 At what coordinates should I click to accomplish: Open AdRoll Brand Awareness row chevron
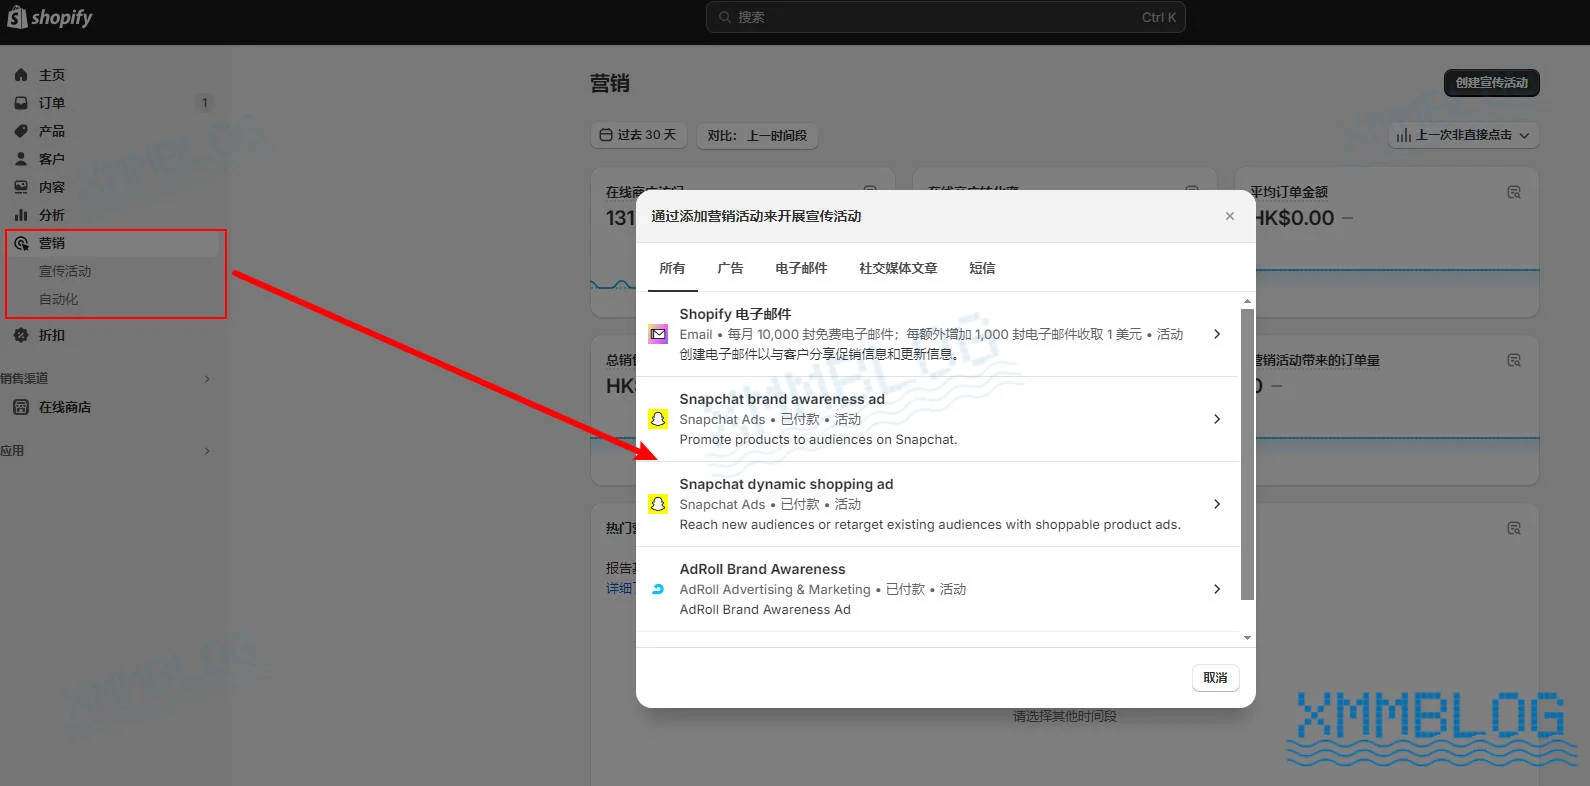click(1217, 589)
